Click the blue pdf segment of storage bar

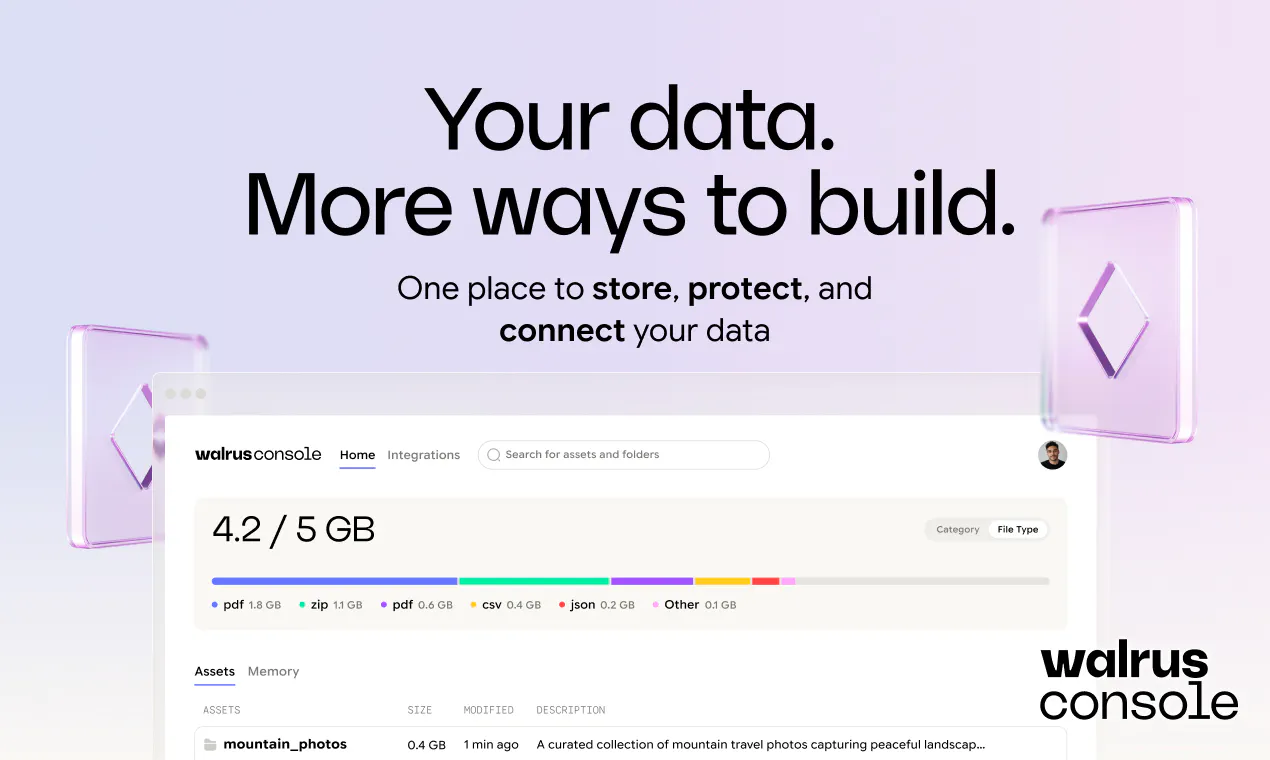coord(335,581)
